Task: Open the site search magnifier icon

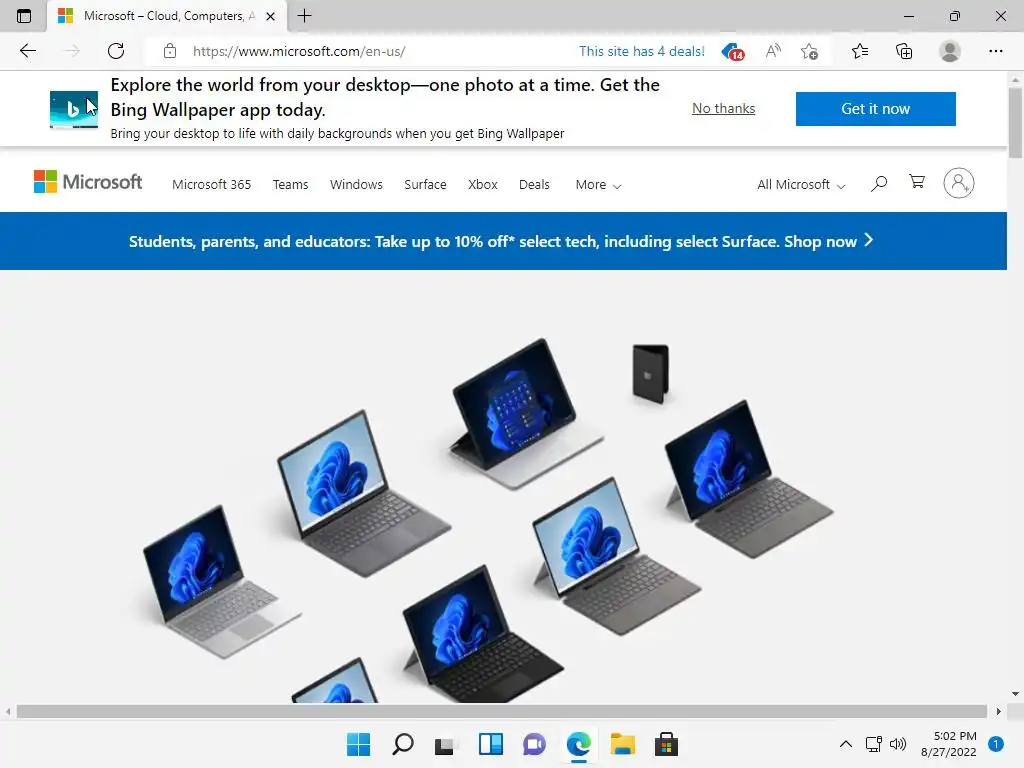Action: (879, 184)
